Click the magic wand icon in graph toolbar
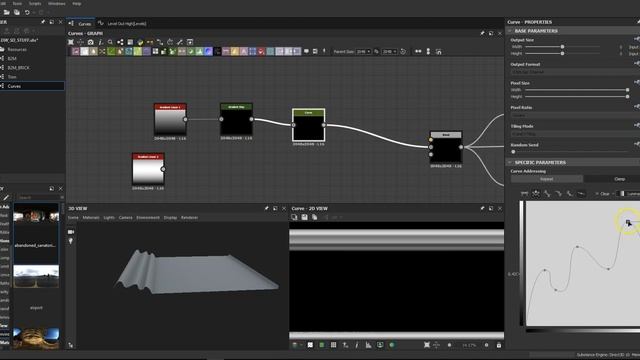This screenshot has height=360, width=640. coord(180,42)
